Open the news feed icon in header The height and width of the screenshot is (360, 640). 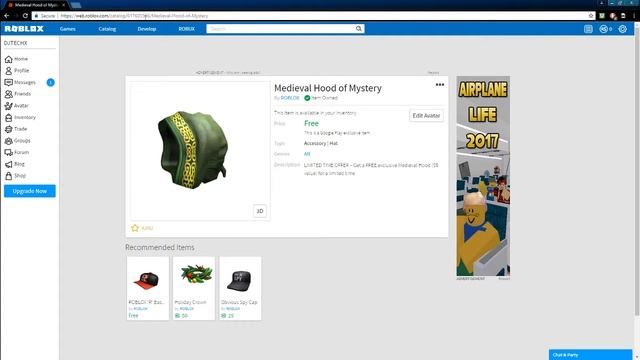(588, 29)
